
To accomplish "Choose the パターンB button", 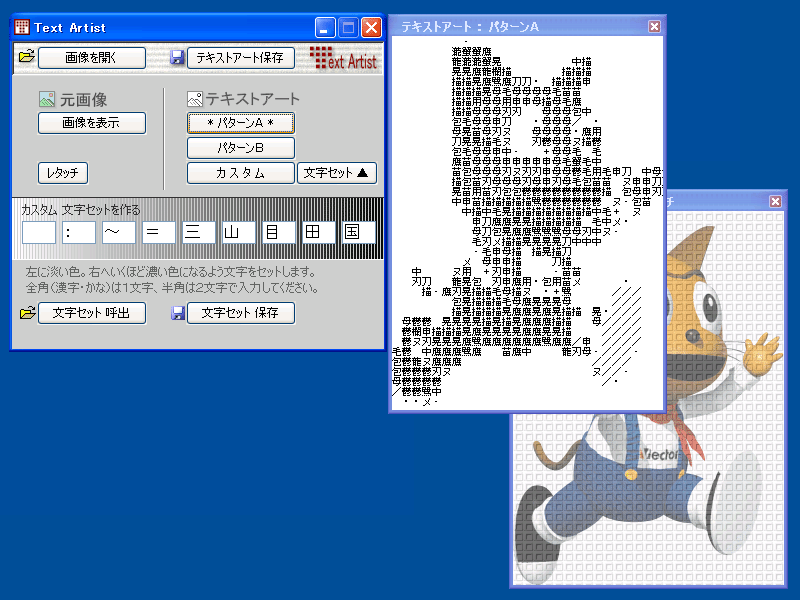I will (x=241, y=148).
